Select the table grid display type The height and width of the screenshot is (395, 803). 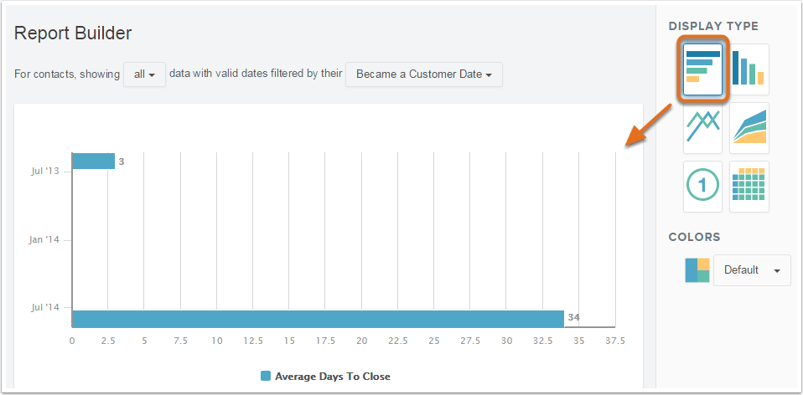coord(749,186)
